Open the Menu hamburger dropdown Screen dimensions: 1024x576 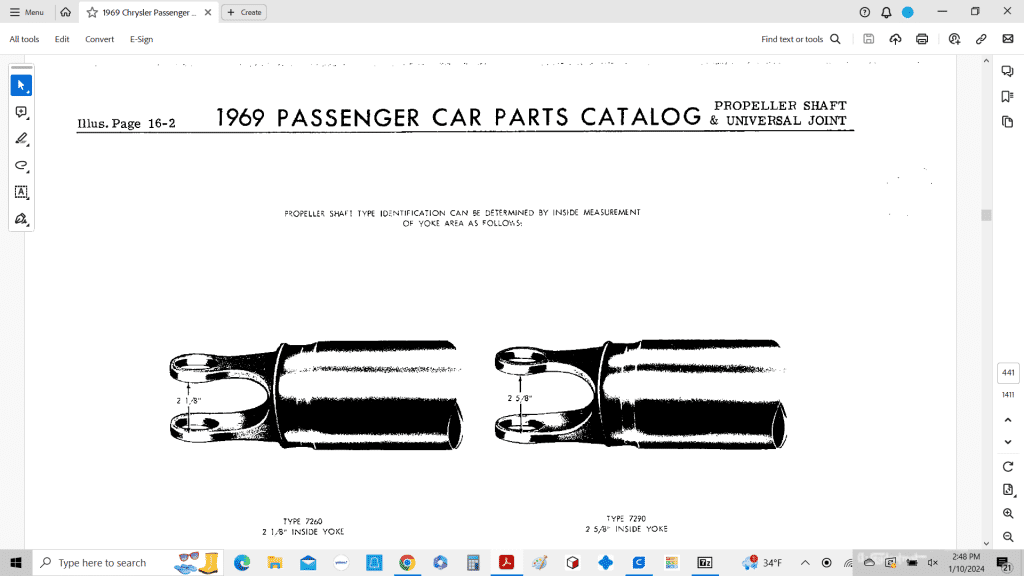pos(27,12)
